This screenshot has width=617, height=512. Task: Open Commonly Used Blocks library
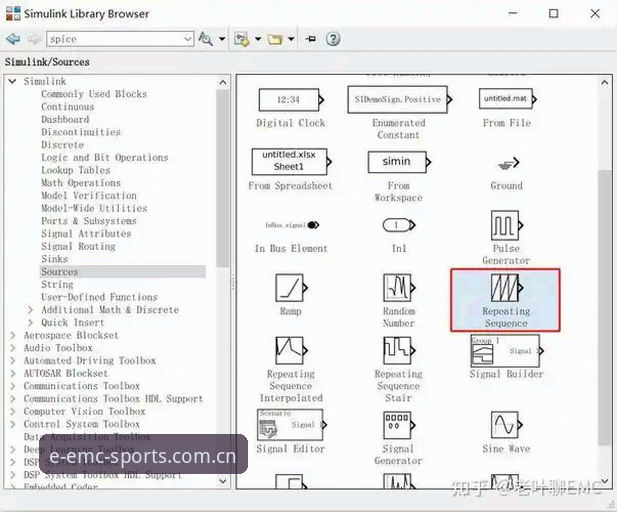(94, 94)
